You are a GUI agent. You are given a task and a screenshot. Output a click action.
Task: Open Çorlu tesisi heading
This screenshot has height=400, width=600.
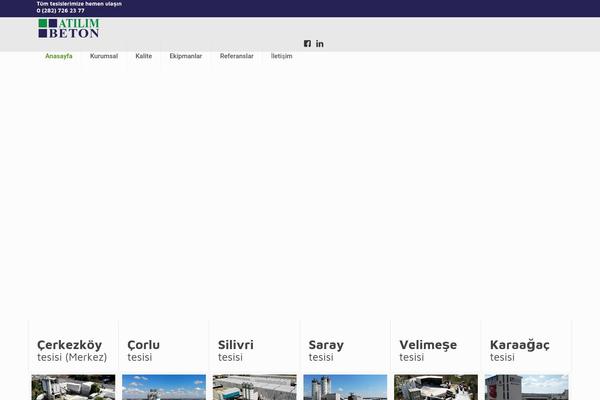coord(143,350)
